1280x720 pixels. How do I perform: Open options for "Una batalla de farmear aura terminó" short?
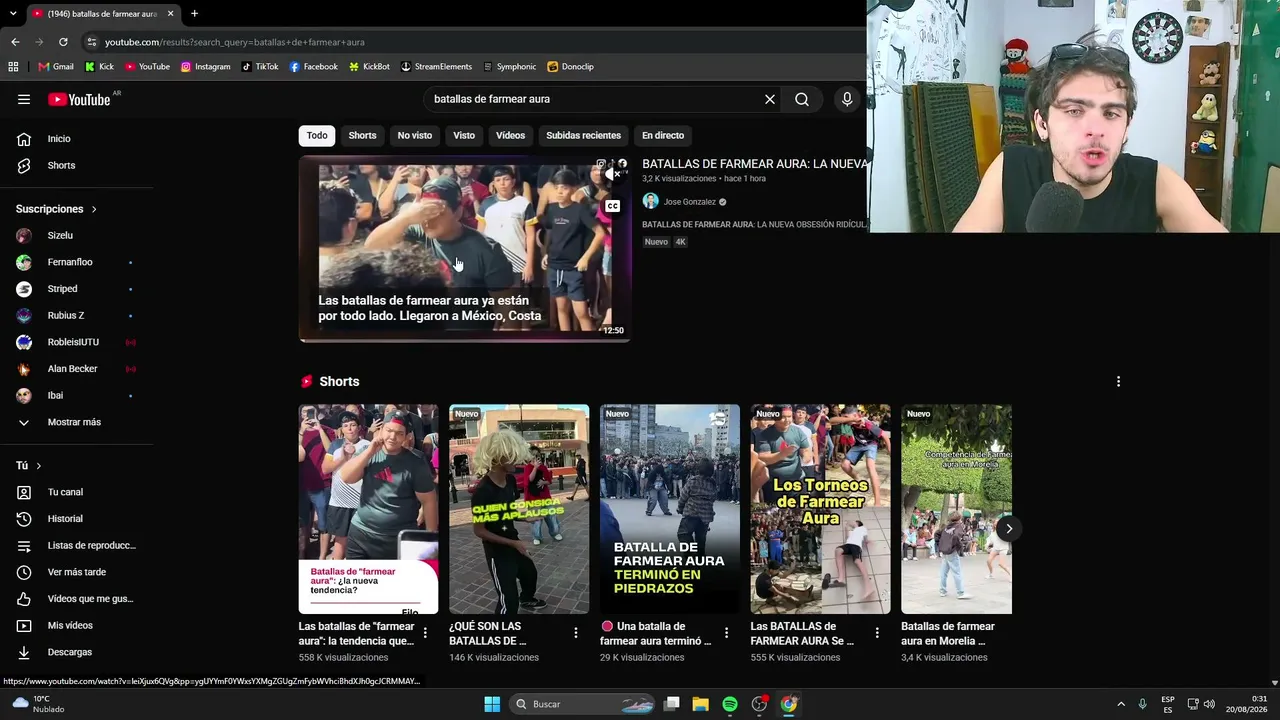click(x=727, y=633)
